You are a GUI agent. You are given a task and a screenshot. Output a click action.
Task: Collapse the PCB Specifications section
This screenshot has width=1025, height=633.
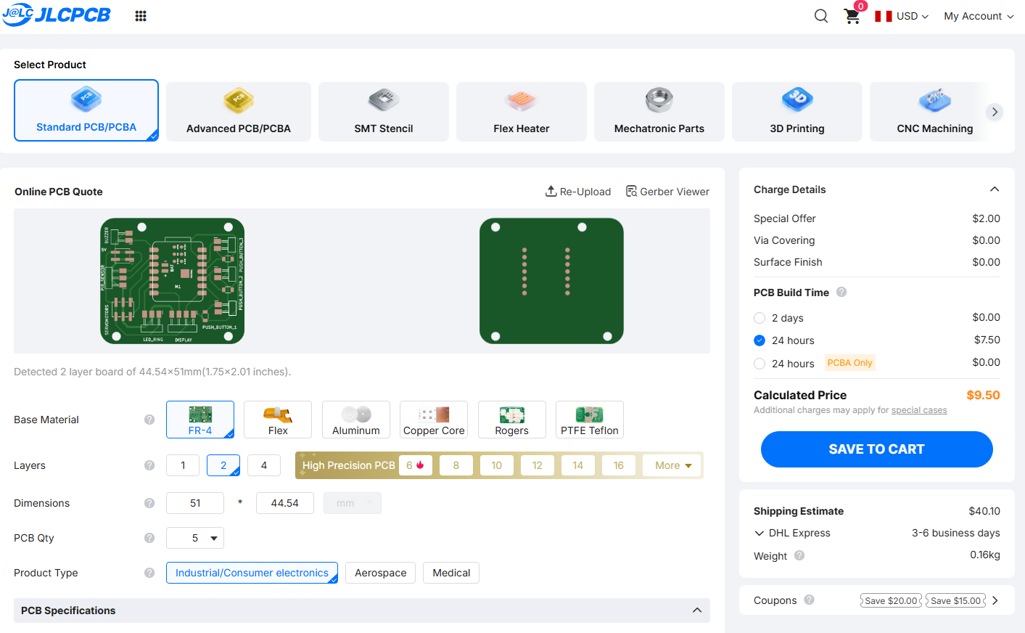point(697,610)
